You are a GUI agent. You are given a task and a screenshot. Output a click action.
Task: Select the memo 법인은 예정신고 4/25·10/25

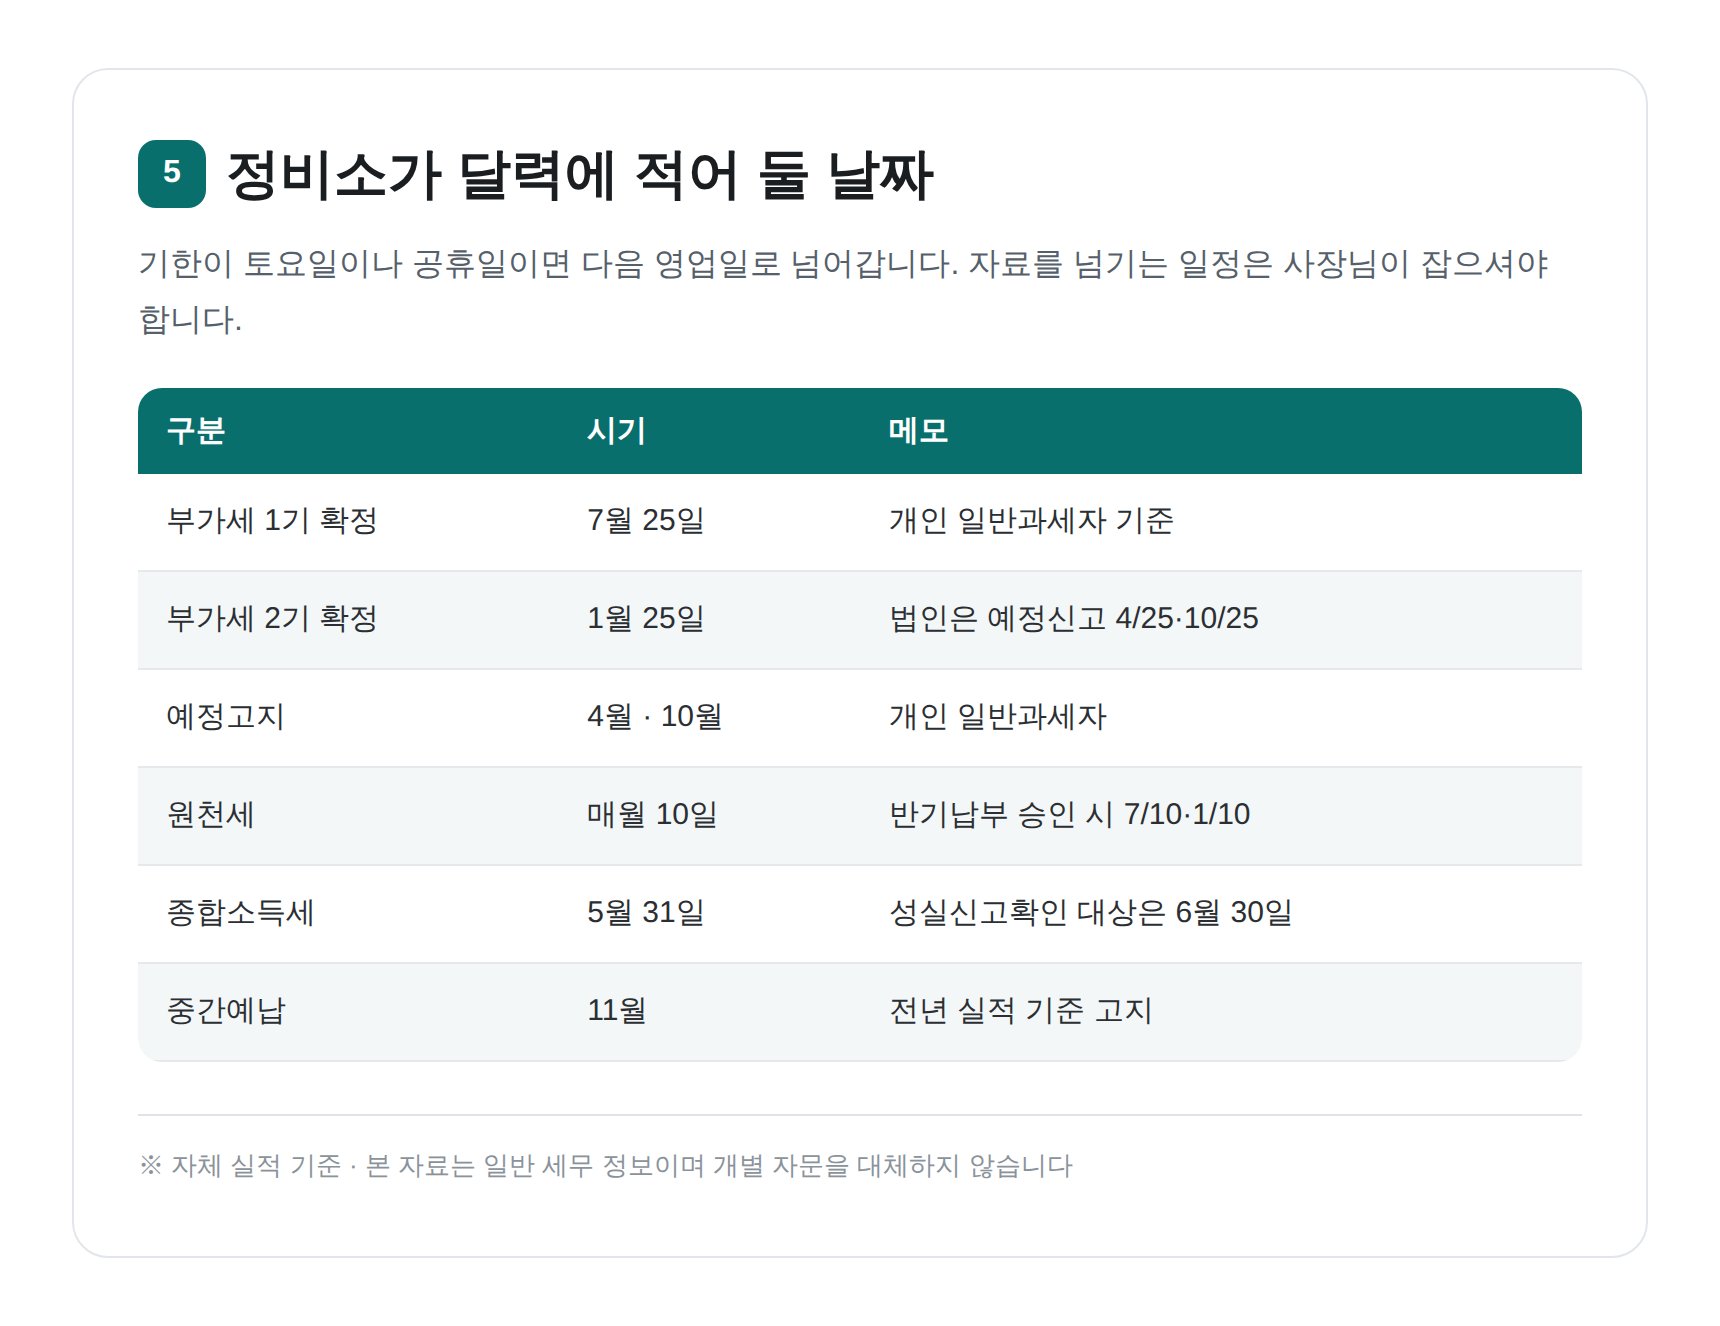tap(1074, 619)
